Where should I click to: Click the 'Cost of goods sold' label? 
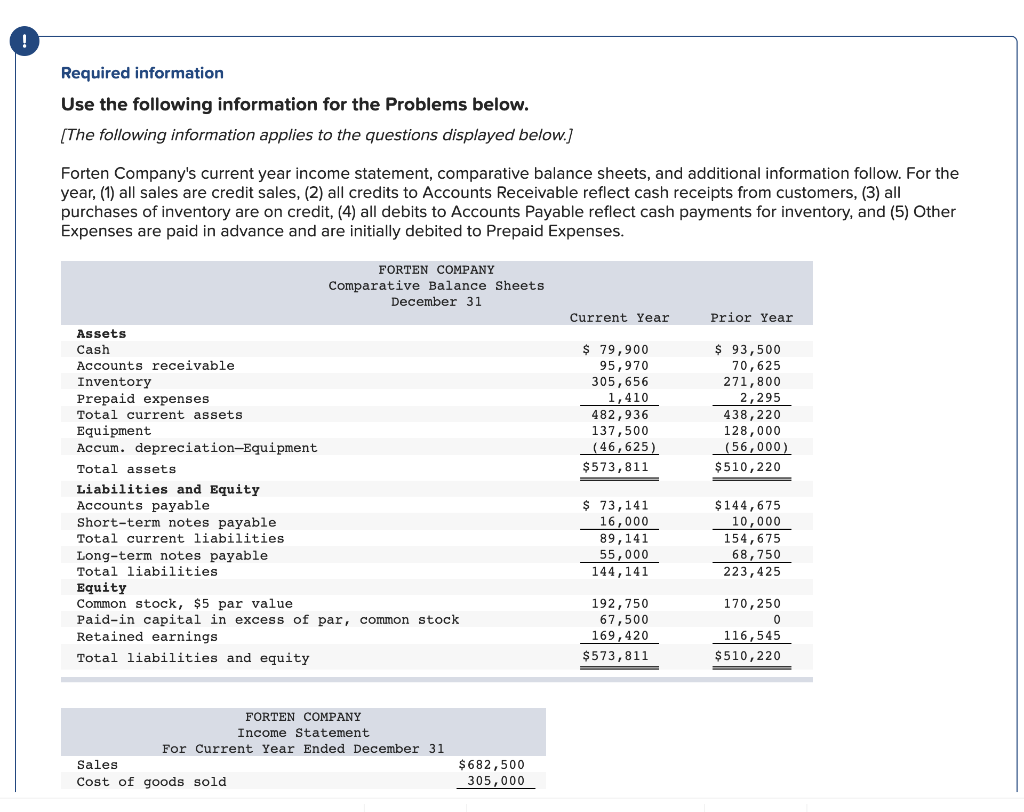[x=152, y=782]
